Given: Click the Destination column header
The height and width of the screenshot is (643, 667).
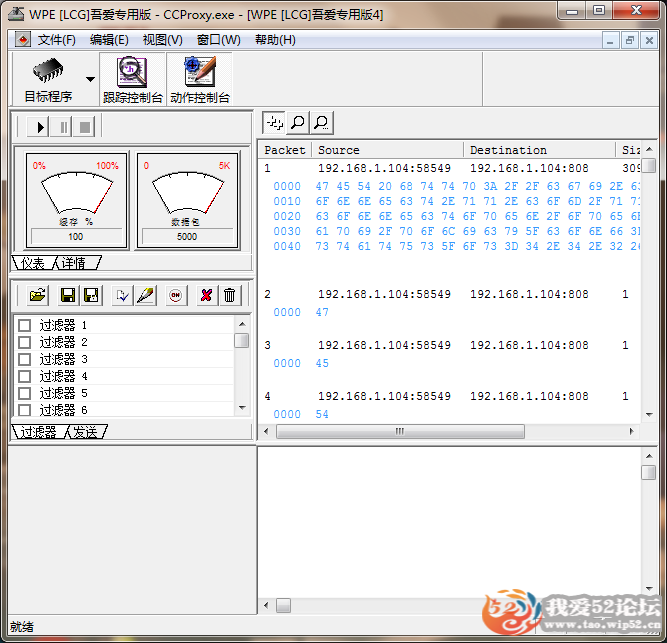Looking at the screenshot, I should (540, 150).
